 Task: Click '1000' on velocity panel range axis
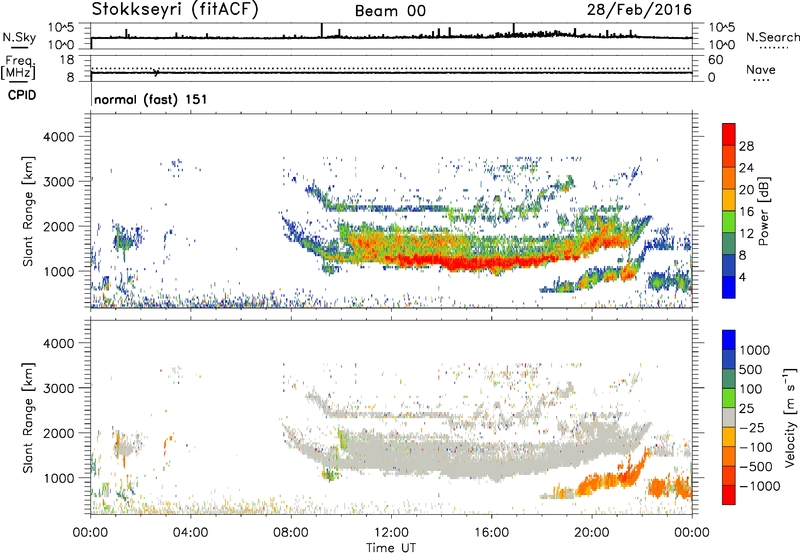tap(59, 478)
